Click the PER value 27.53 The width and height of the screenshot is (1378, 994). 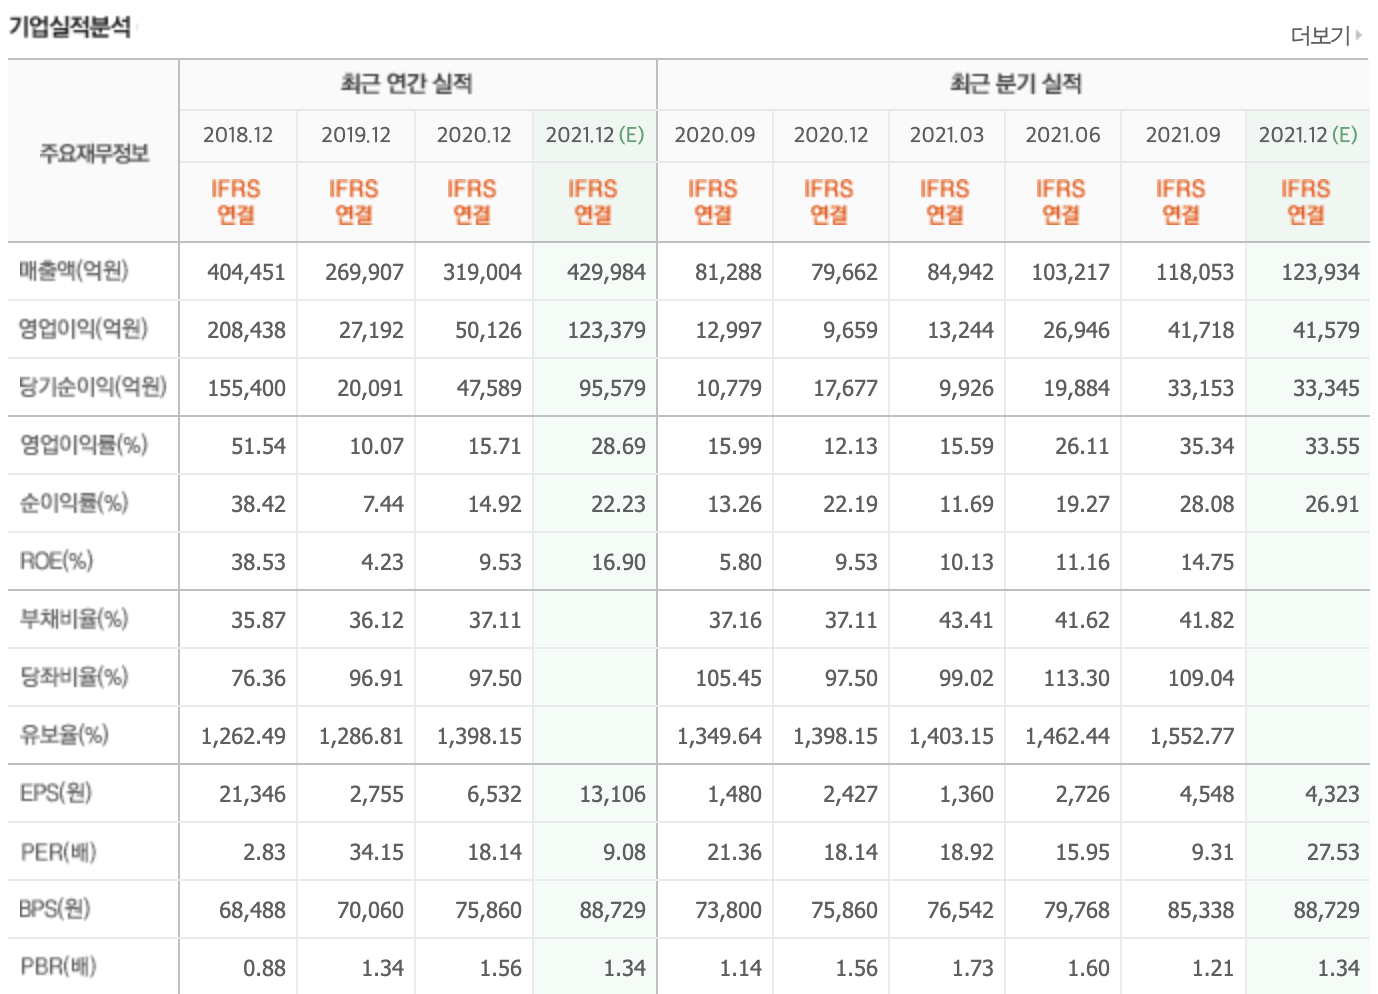(x=1332, y=852)
